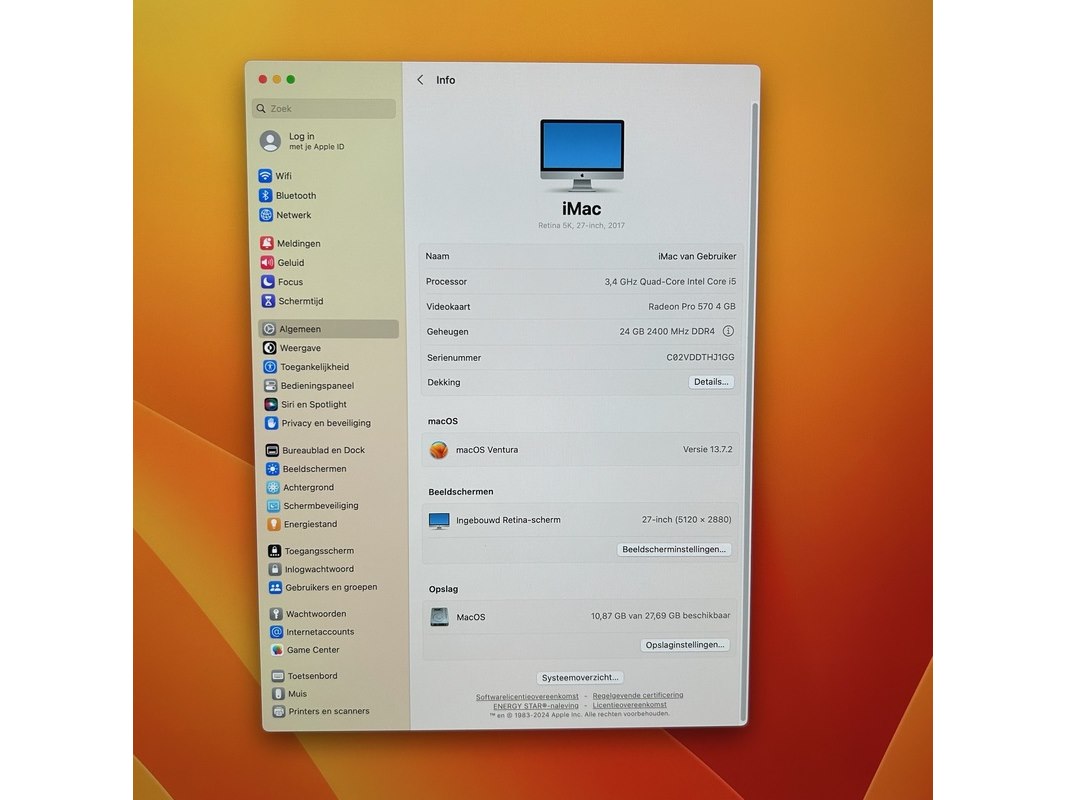This screenshot has height=800, width=1066.
Task: Click Beeldscherminstellingen button
Action: click(x=674, y=550)
